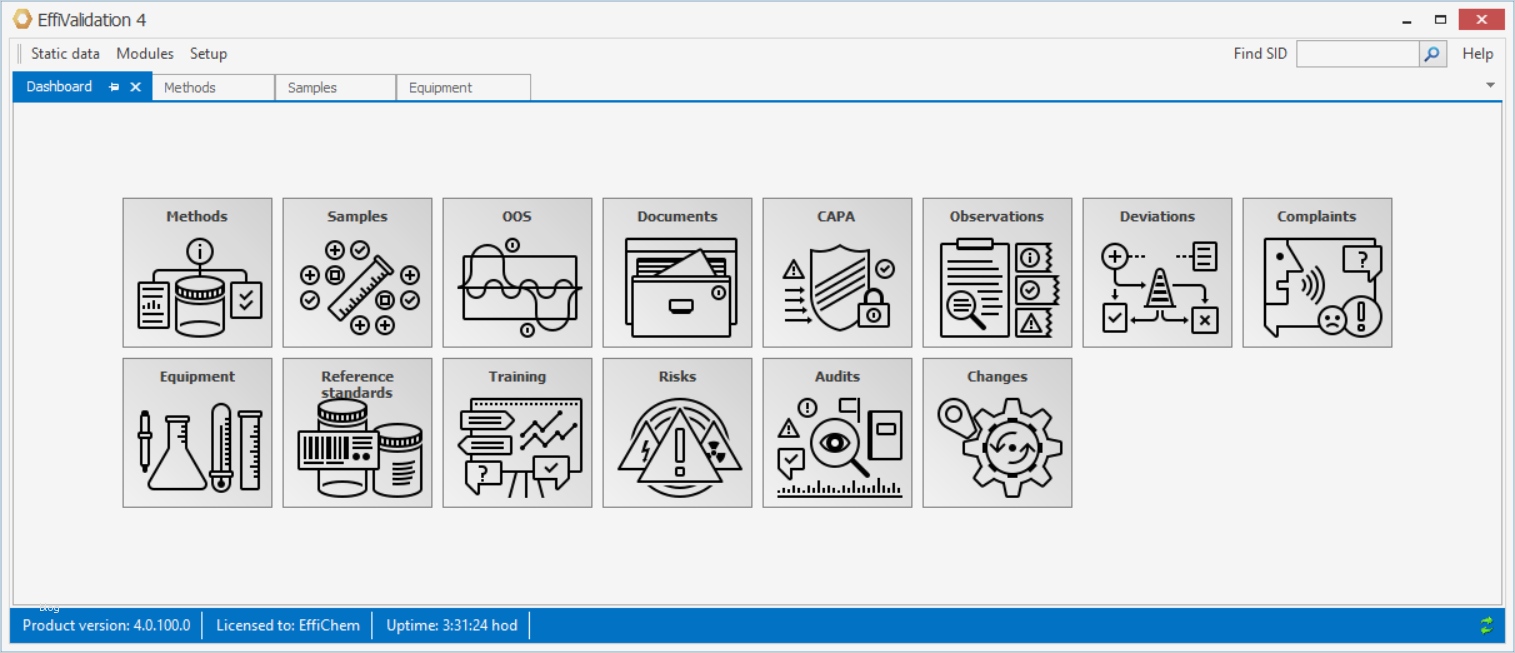
Task: Open the CAPA module tile
Action: click(x=837, y=272)
